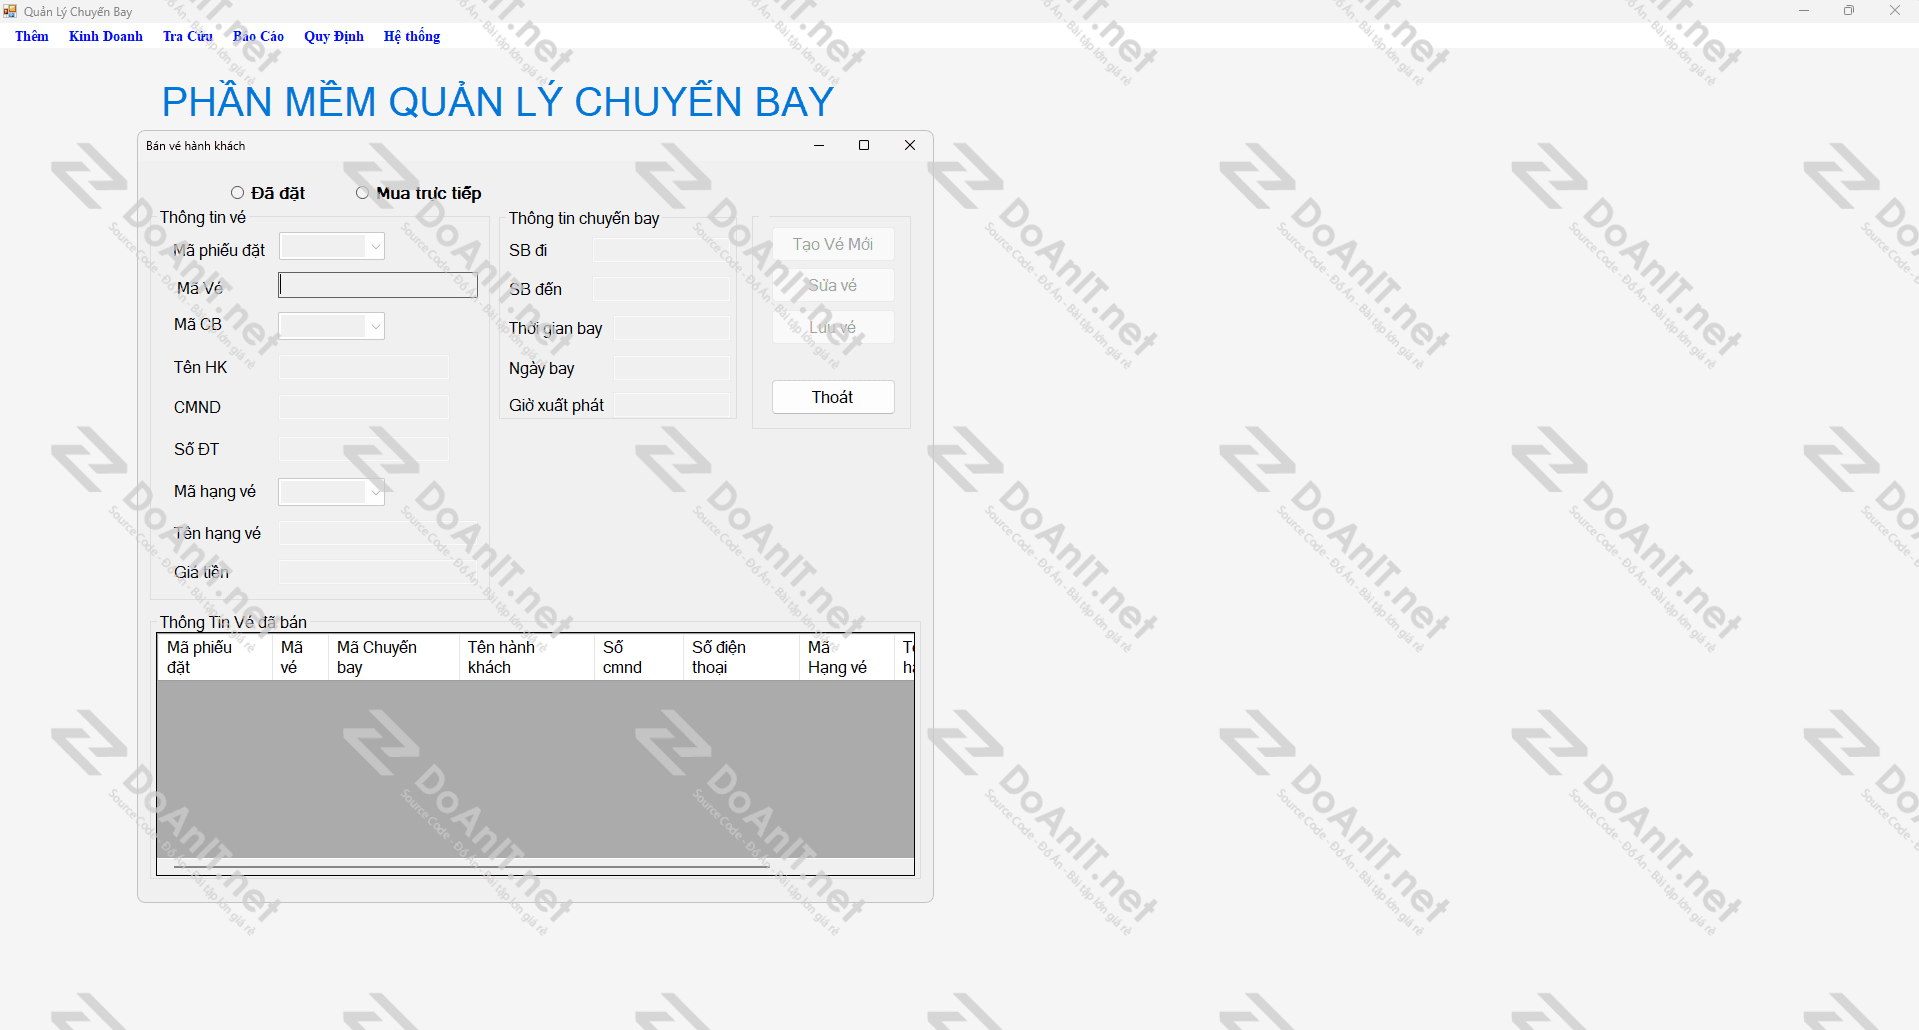Viewport: 1919px width, 1030px height.
Task: Close the Bán vé hành khách window
Action: (x=910, y=145)
